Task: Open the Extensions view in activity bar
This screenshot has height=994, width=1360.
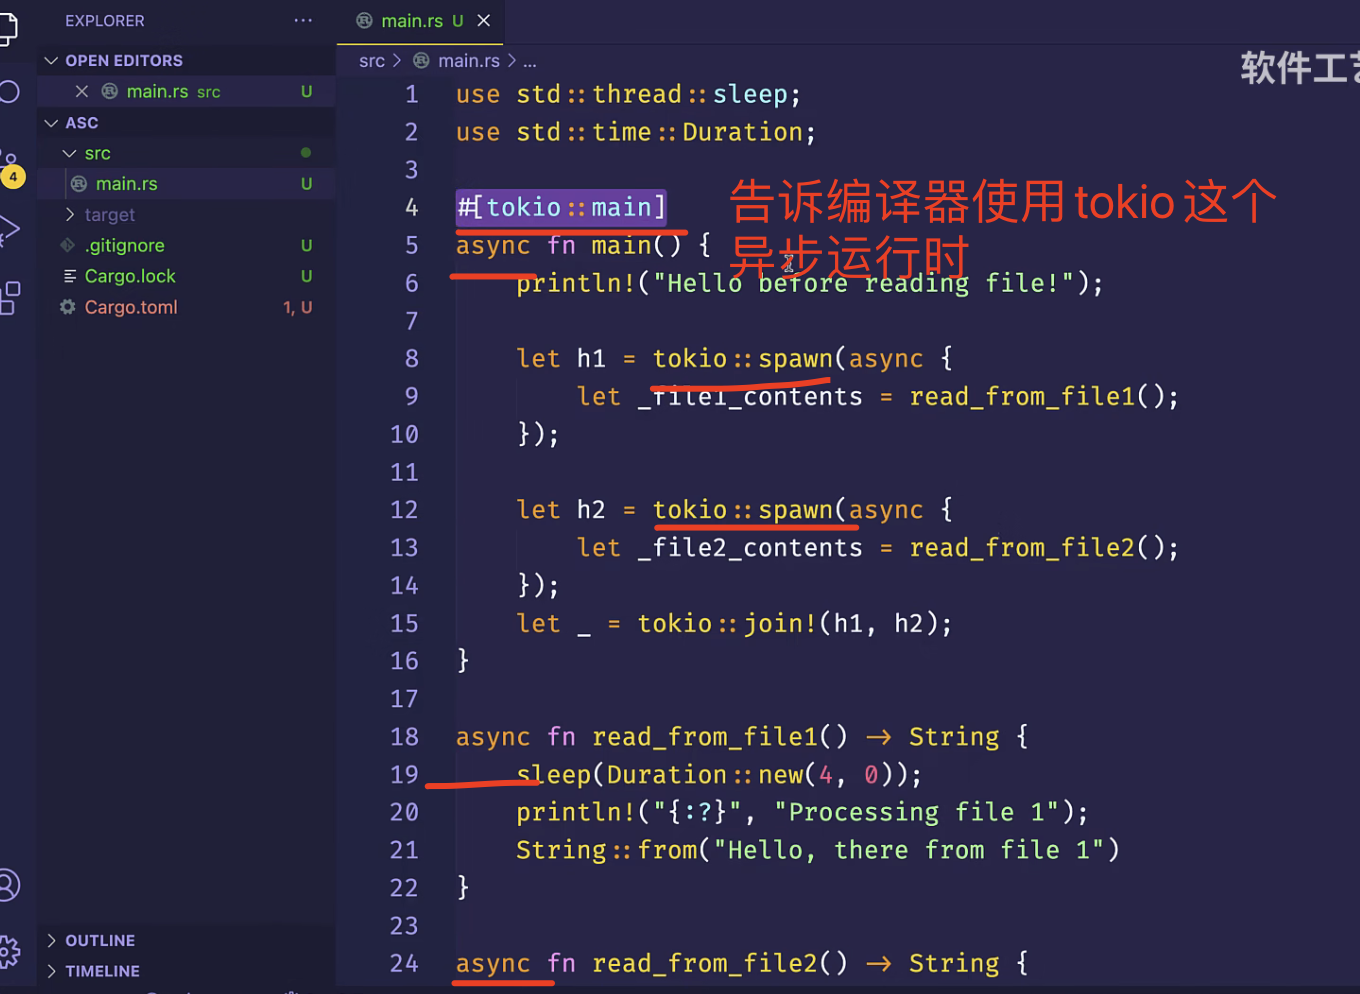Action: pos(10,297)
